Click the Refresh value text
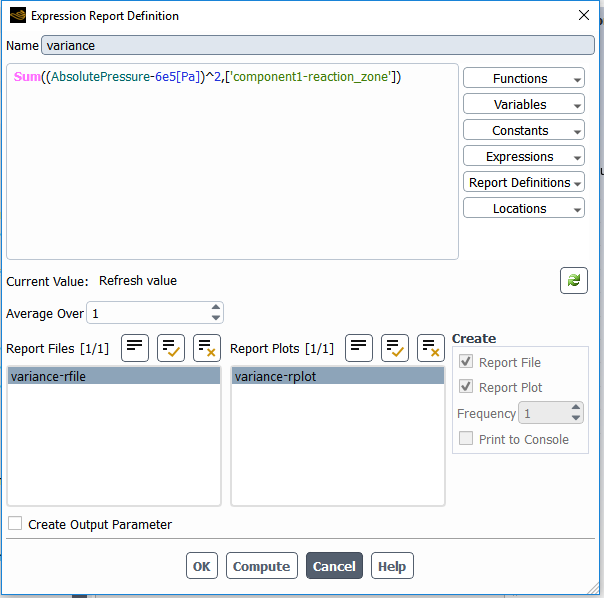 (x=138, y=281)
